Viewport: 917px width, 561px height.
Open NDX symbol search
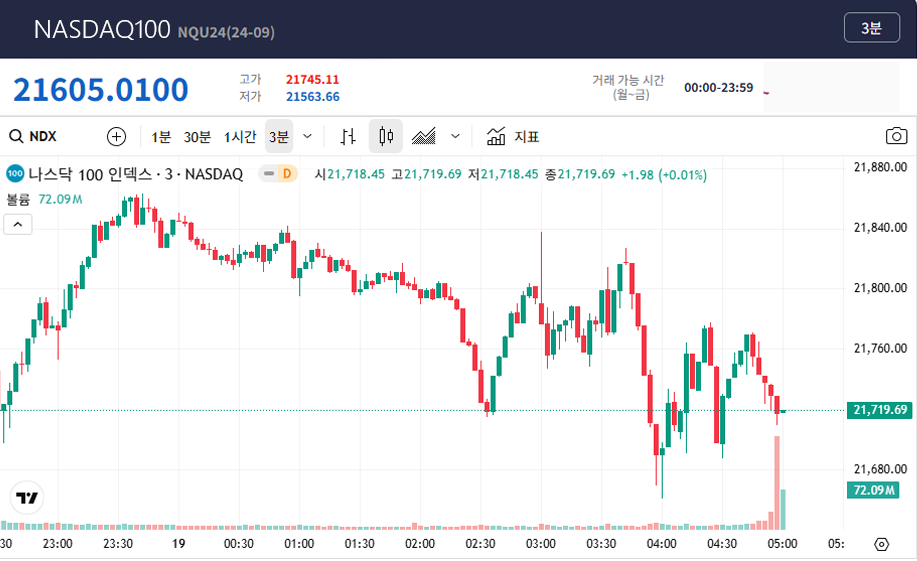[x=33, y=136]
